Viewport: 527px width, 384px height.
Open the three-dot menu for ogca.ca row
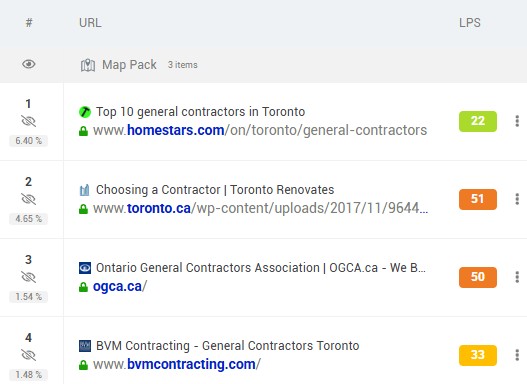pos(517,277)
